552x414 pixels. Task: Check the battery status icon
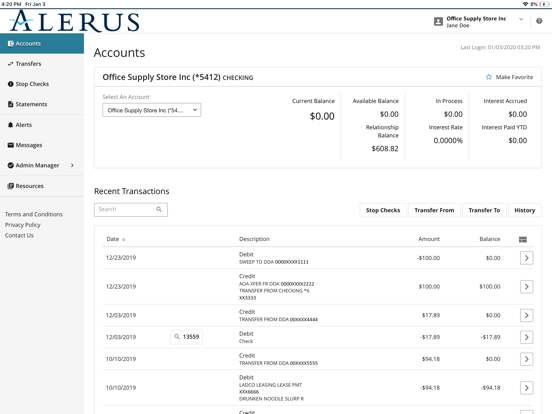point(544,4)
